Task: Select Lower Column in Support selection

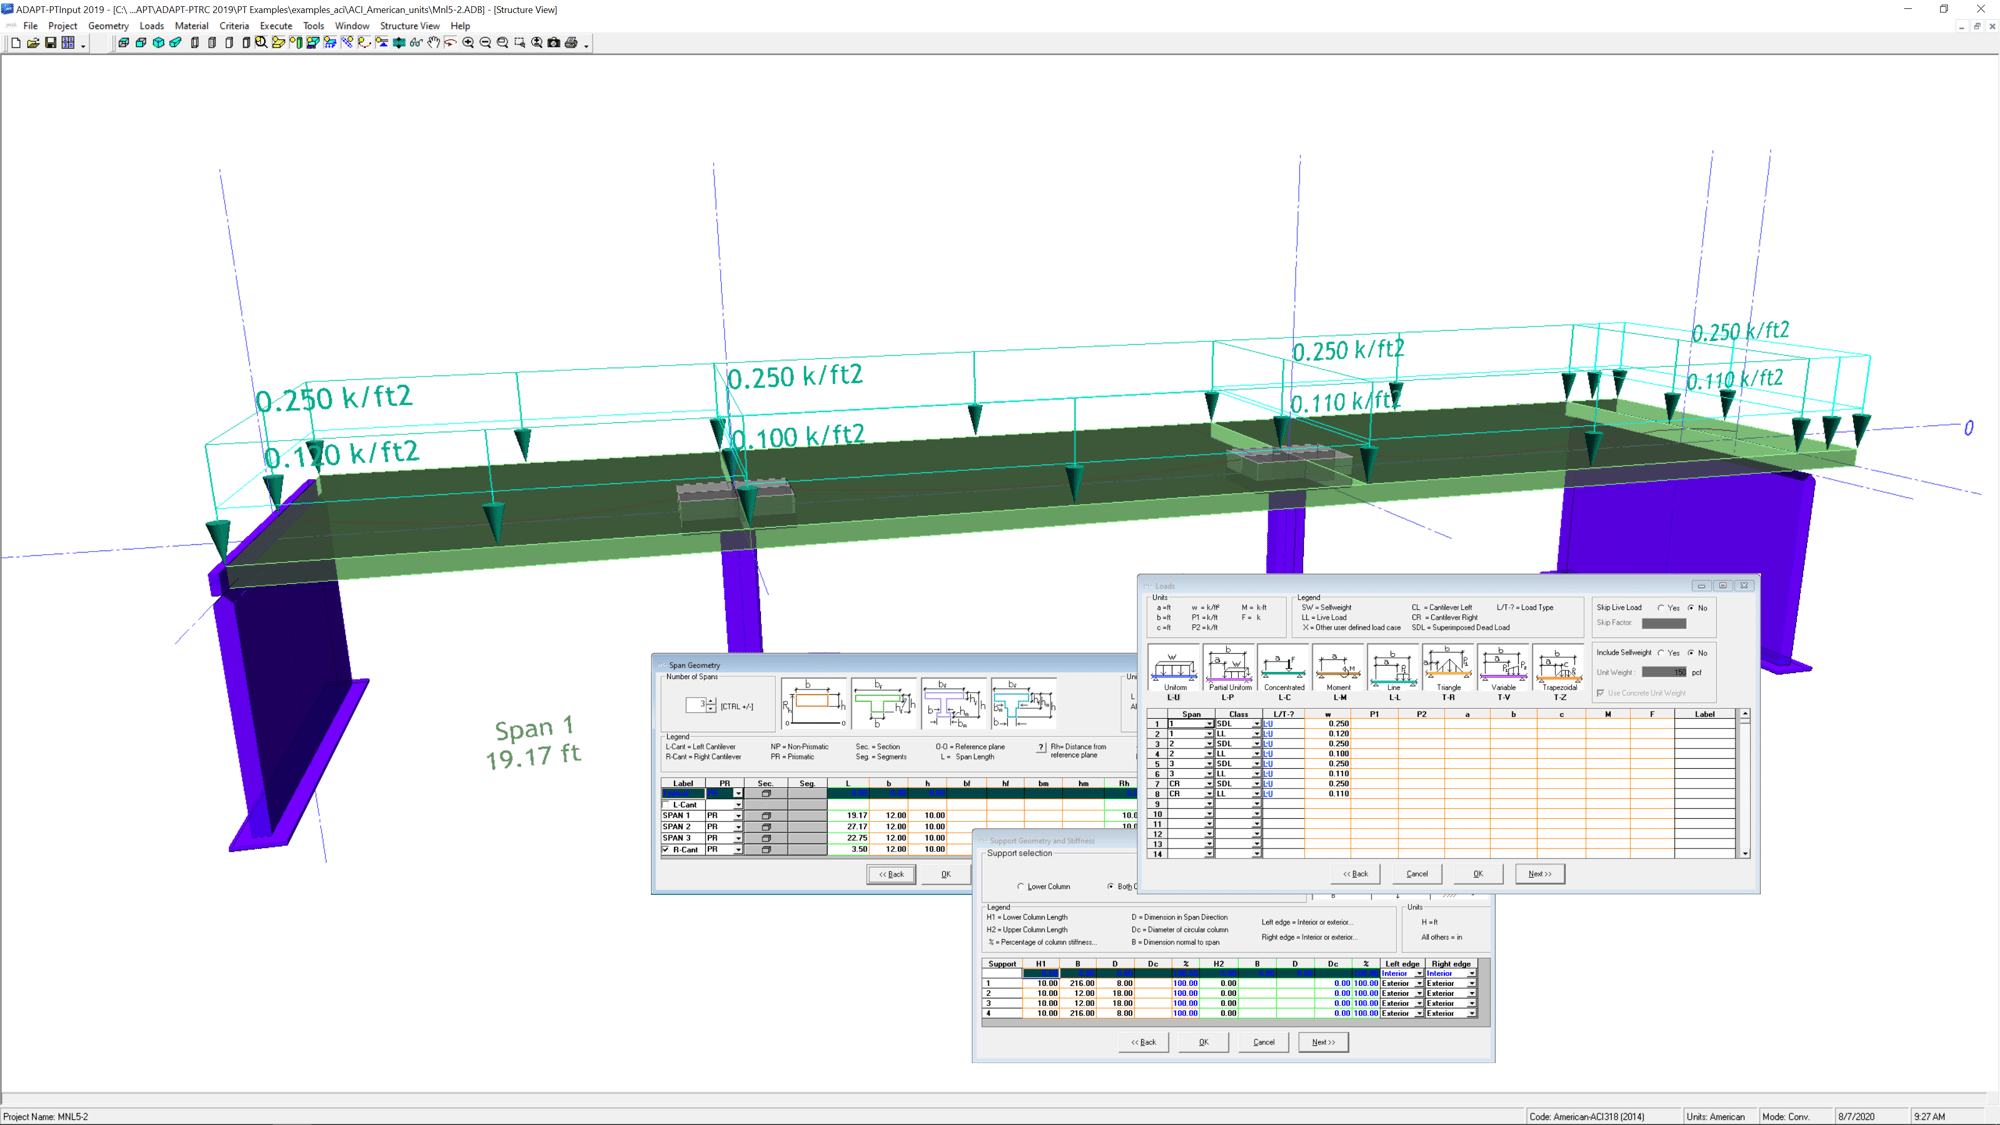Action: click(x=1020, y=886)
